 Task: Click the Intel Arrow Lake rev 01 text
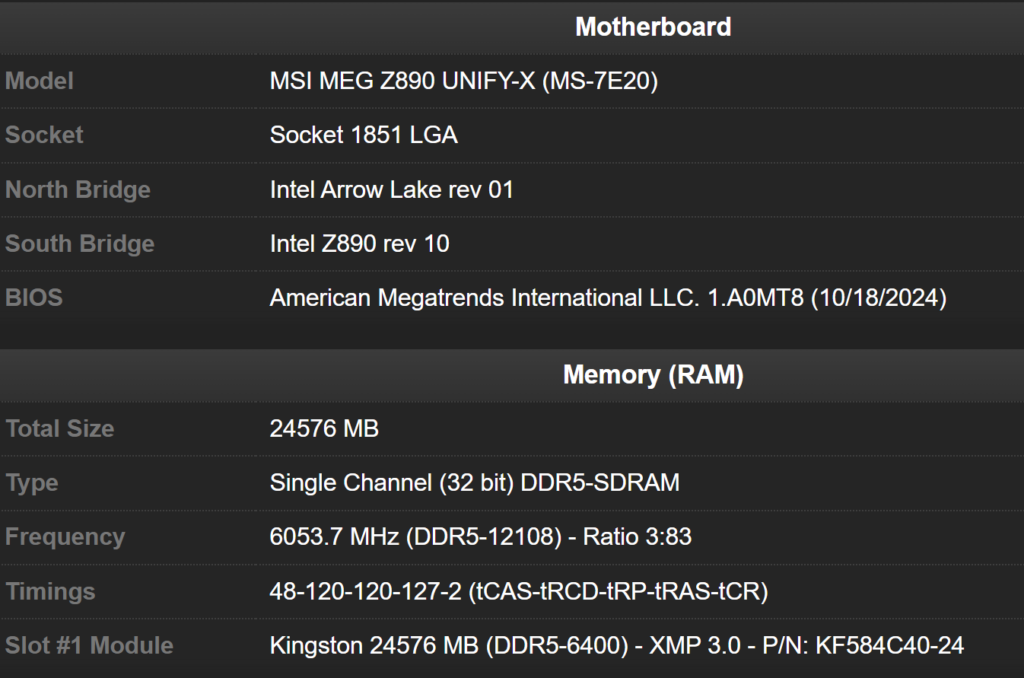391,190
